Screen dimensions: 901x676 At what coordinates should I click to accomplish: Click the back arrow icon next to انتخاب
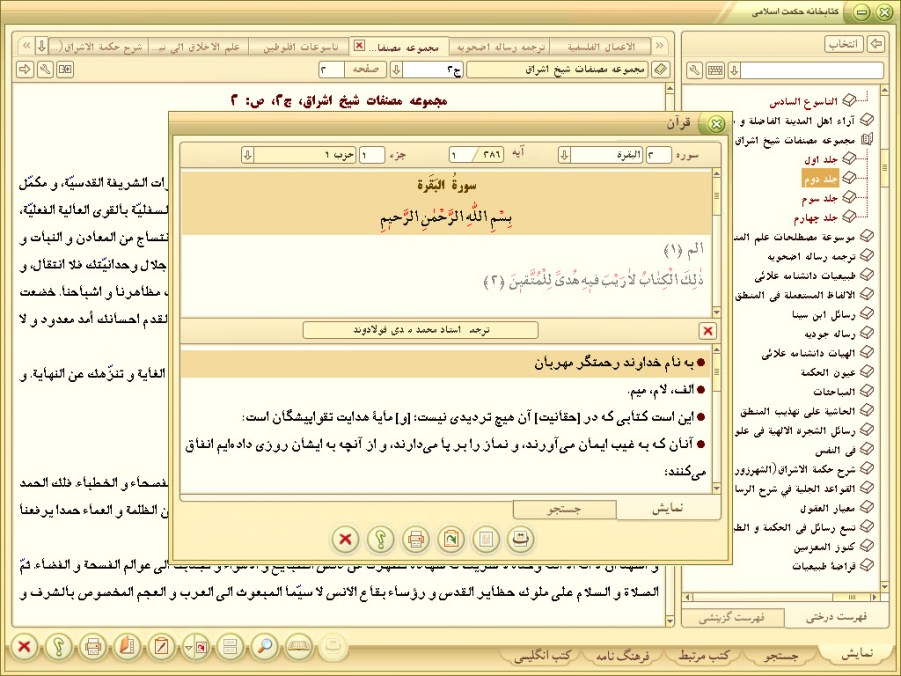pos(876,44)
